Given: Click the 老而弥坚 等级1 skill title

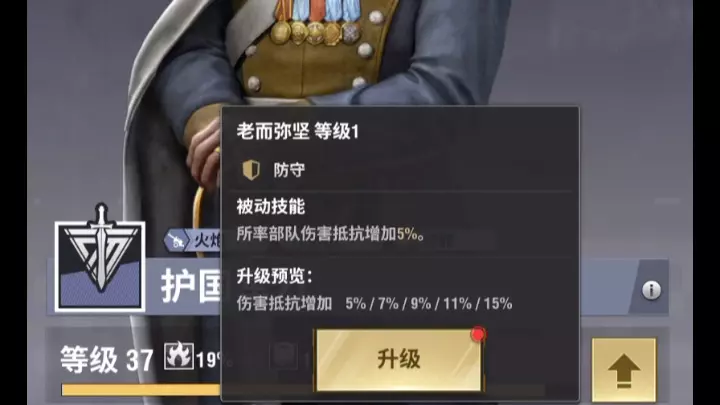Looking at the screenshot, I should pyautogui.click(x=298, y=132).
